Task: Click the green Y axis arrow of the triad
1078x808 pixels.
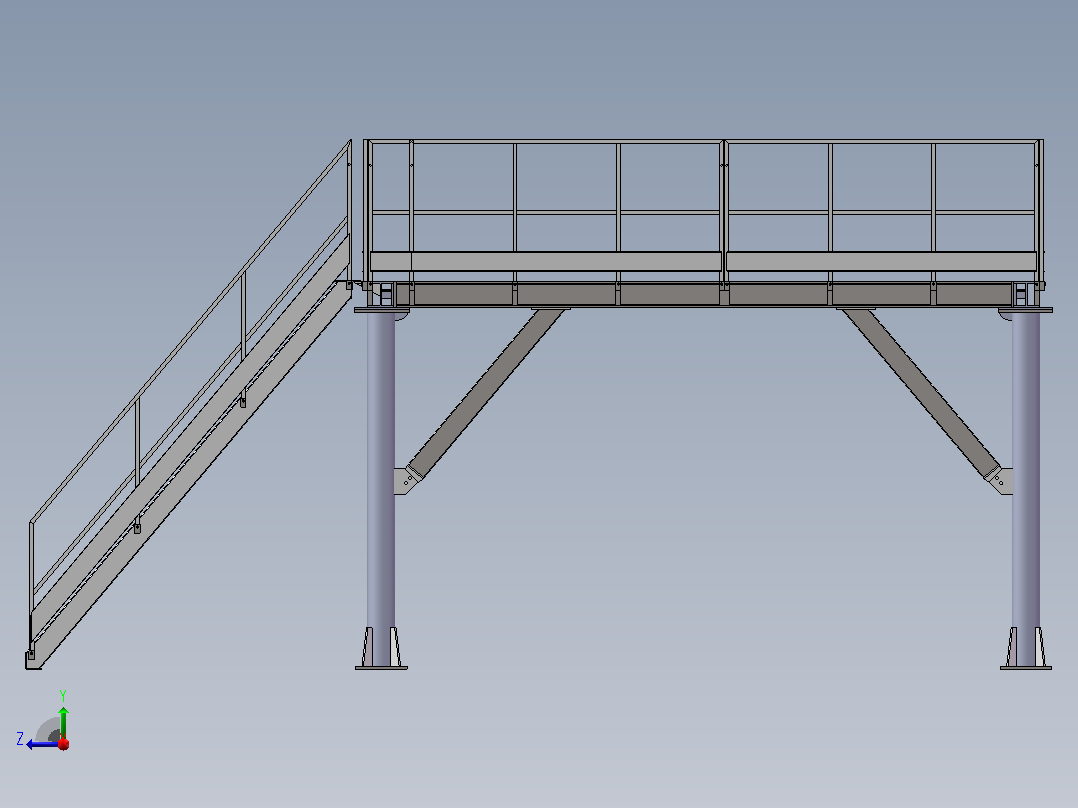Action: (63, 722)
